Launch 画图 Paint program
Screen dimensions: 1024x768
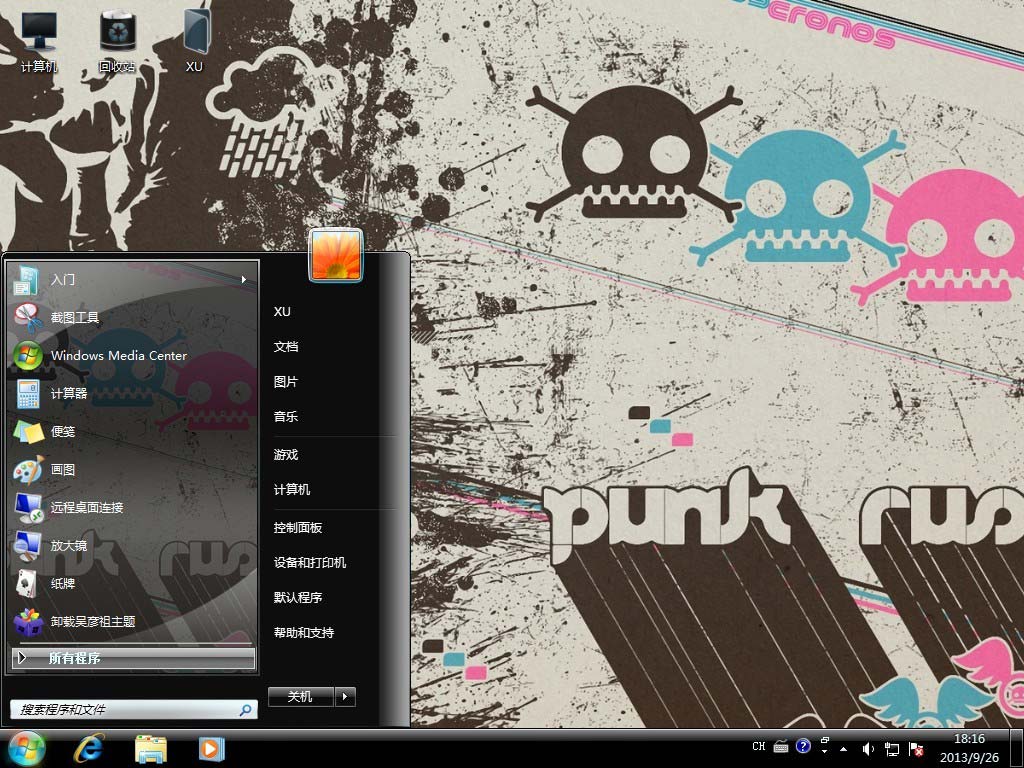coord(63,470)
